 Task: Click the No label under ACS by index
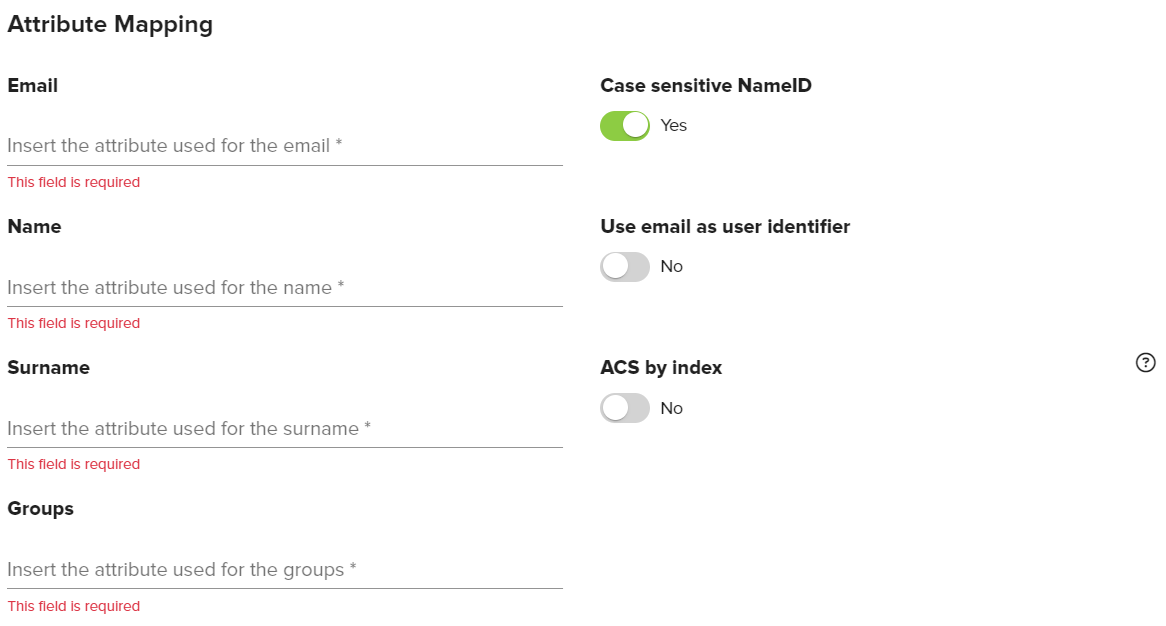tap(672, 408)
